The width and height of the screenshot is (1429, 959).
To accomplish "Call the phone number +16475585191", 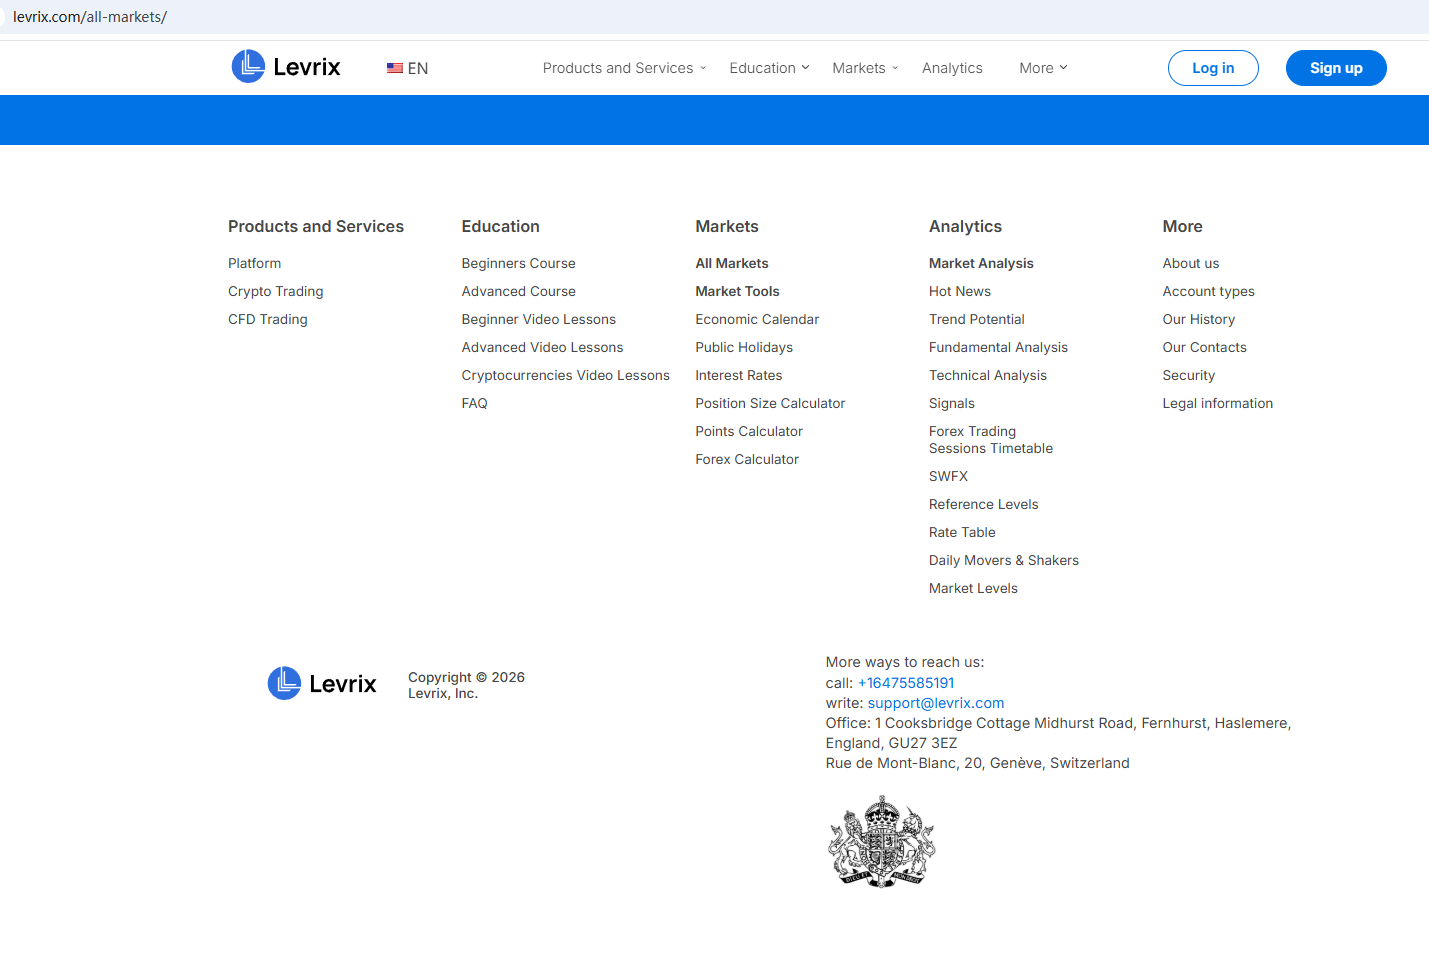I will tap(906, 683).
